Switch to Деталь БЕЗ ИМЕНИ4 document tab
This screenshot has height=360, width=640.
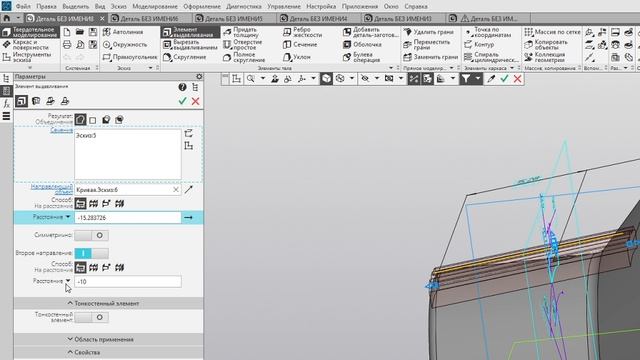tap(318, 19)
